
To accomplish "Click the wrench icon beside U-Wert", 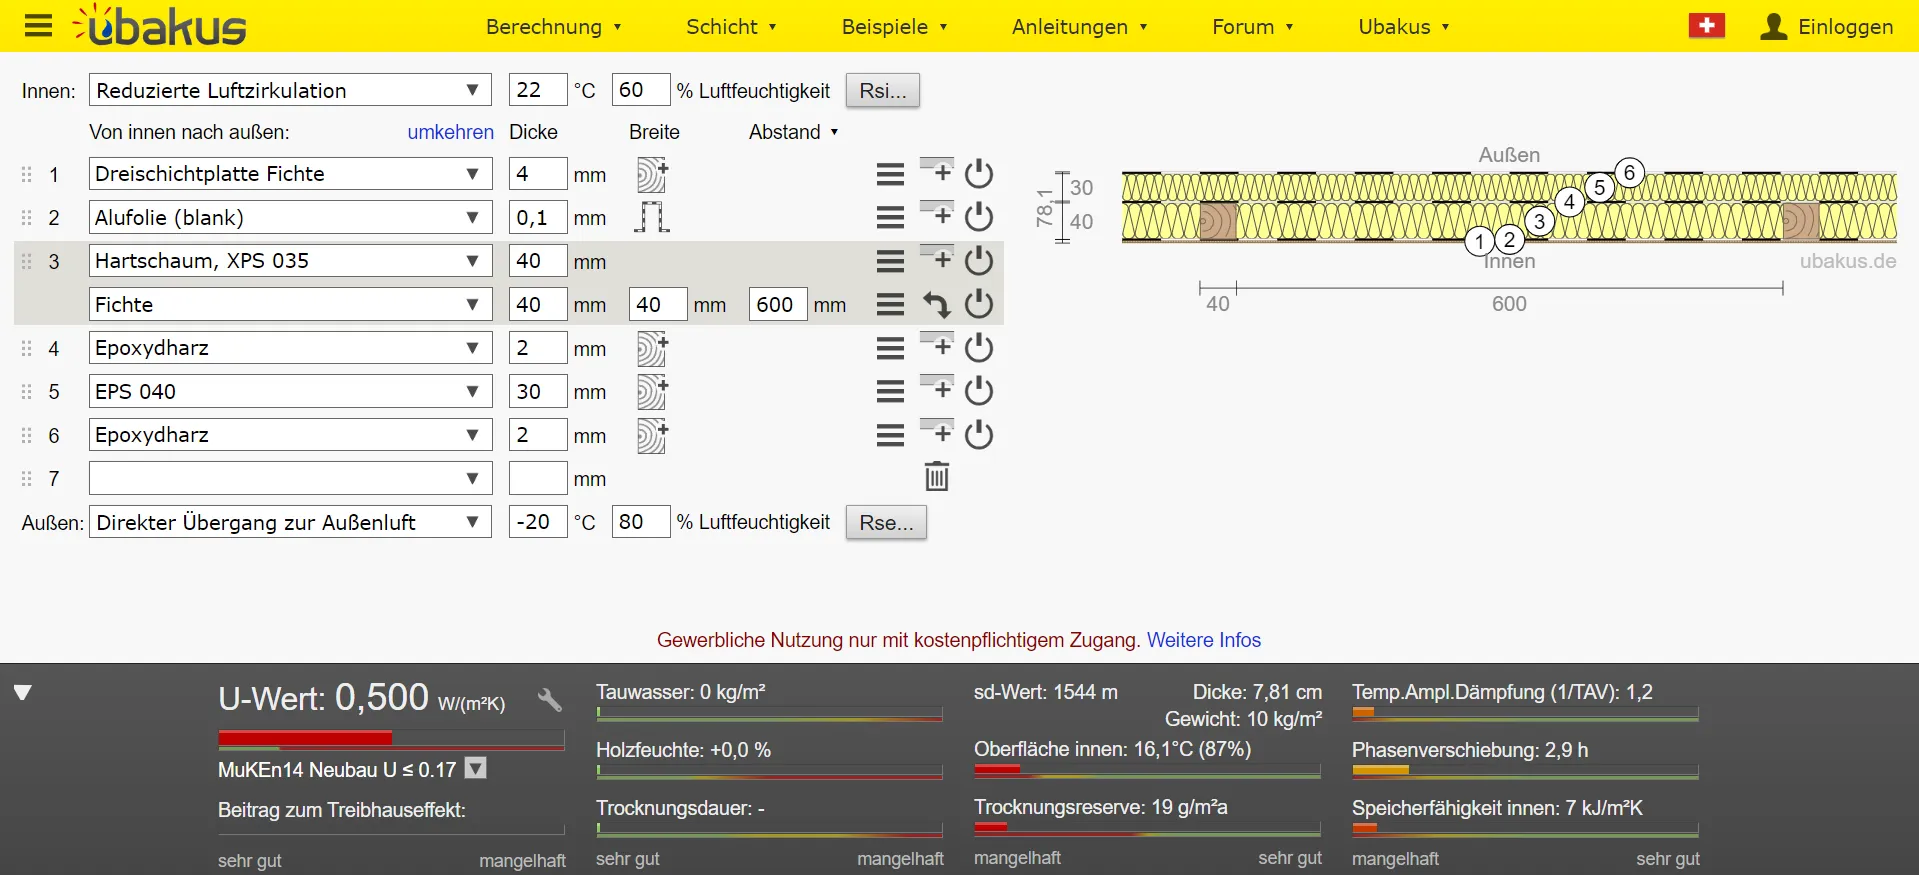I will pyautogui.click(x=549, y=699).
